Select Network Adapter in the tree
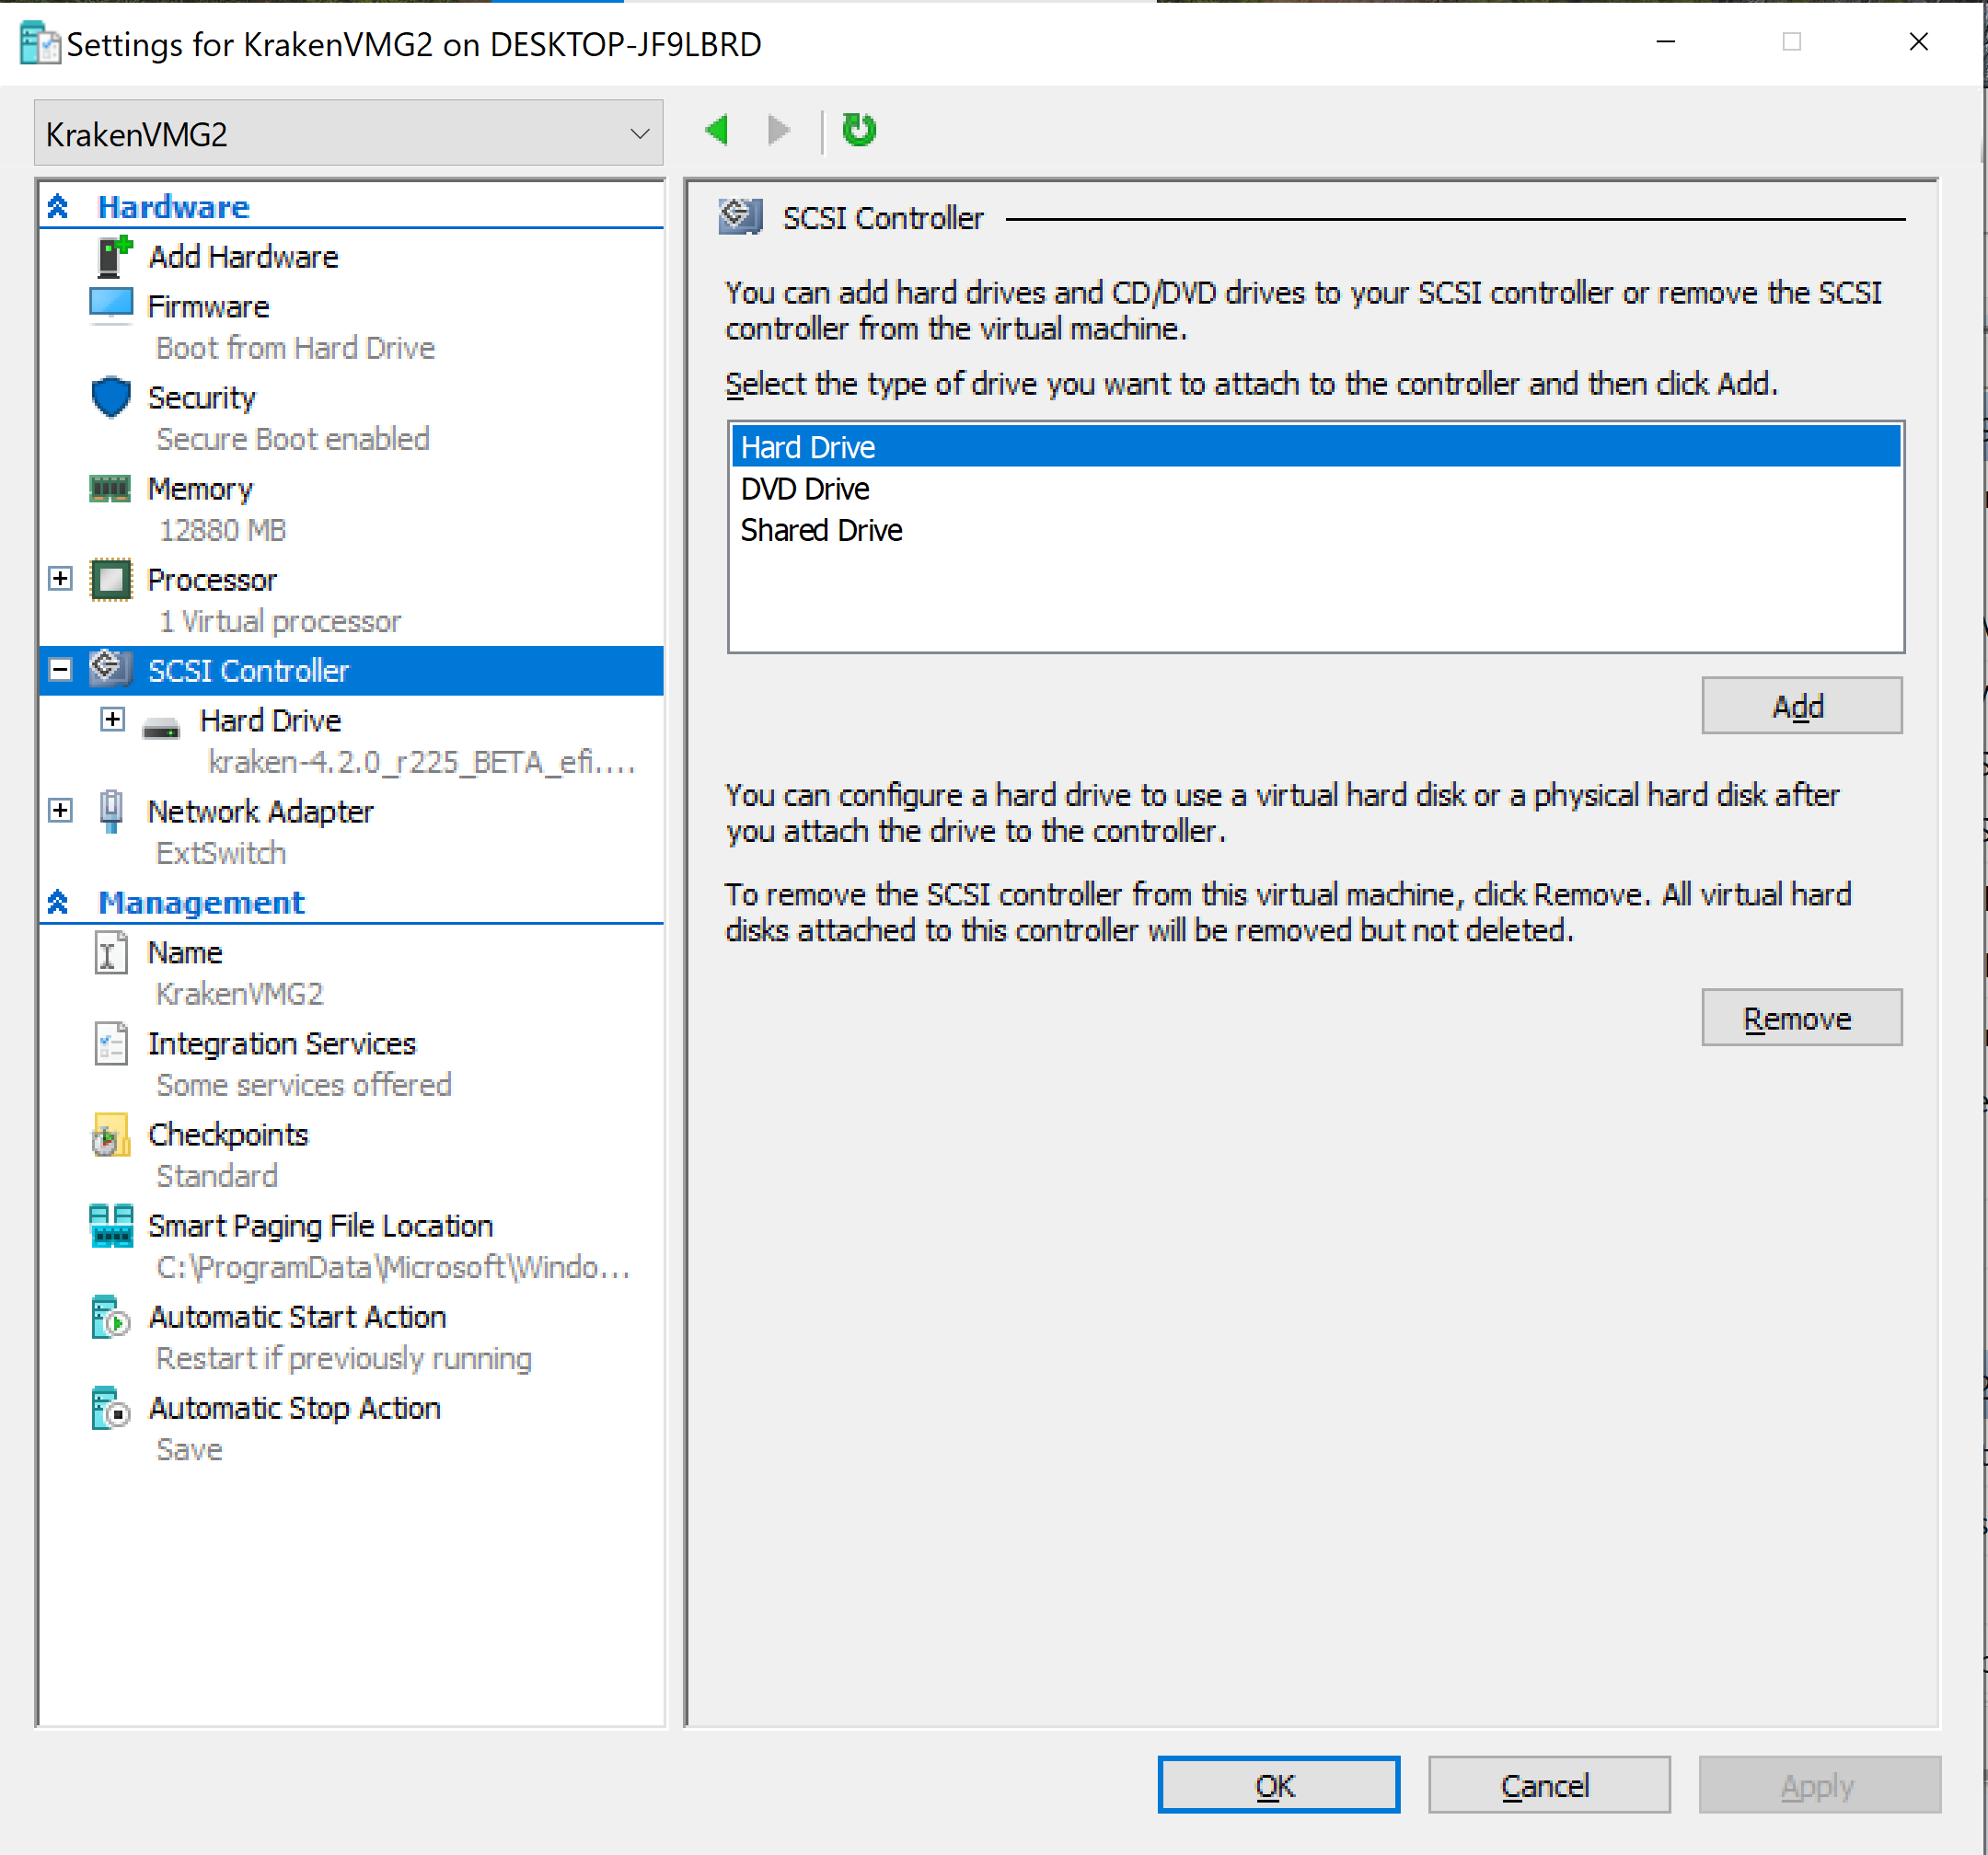Image resolution: width=1988 pixels, height=1855 pixels. pos(260,812)
